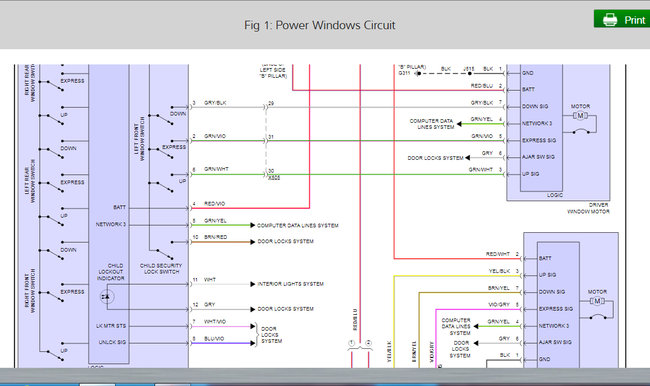Click the 'RED/BLU' horizontal wire label at pin 2

[x=482, y=86]
